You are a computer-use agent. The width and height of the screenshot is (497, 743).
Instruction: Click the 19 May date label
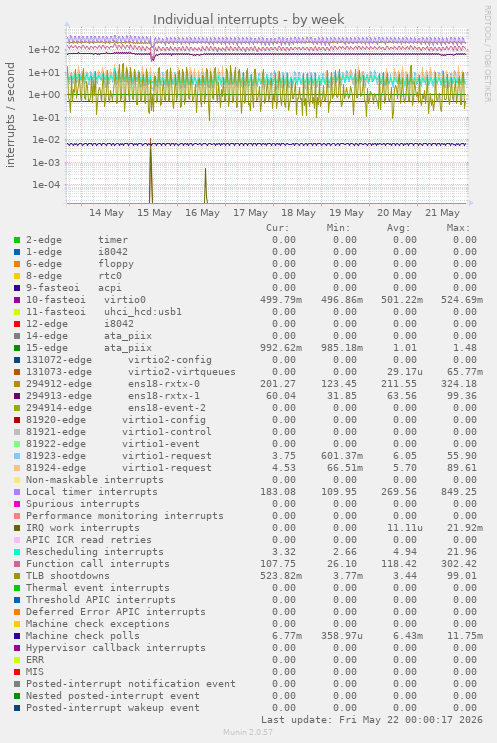tap(346, 213)
